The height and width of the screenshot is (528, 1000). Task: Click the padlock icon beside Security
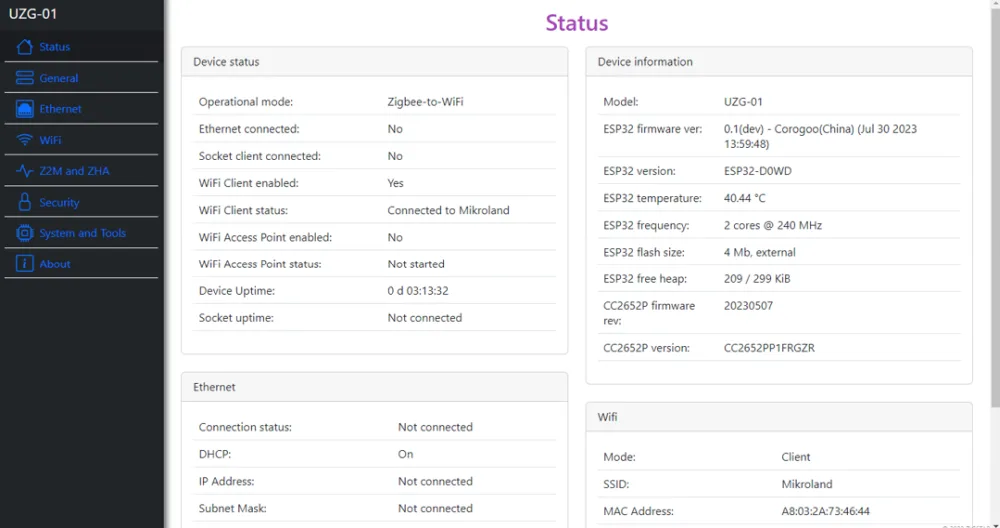(24, 202)
